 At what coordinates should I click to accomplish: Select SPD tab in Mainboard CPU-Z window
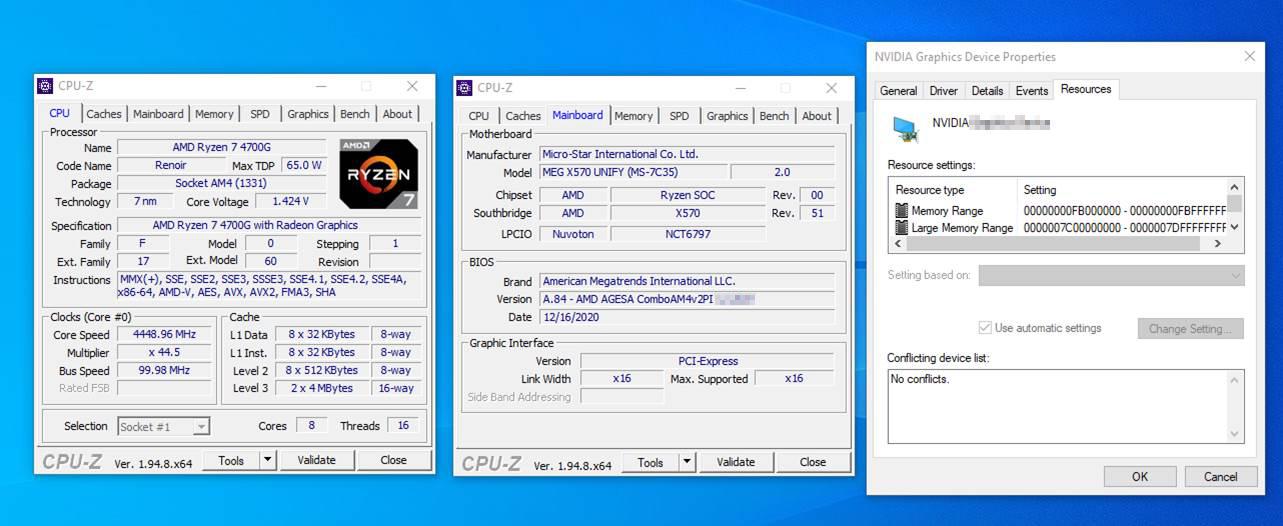pyautogui.click(x=679, y=116)
